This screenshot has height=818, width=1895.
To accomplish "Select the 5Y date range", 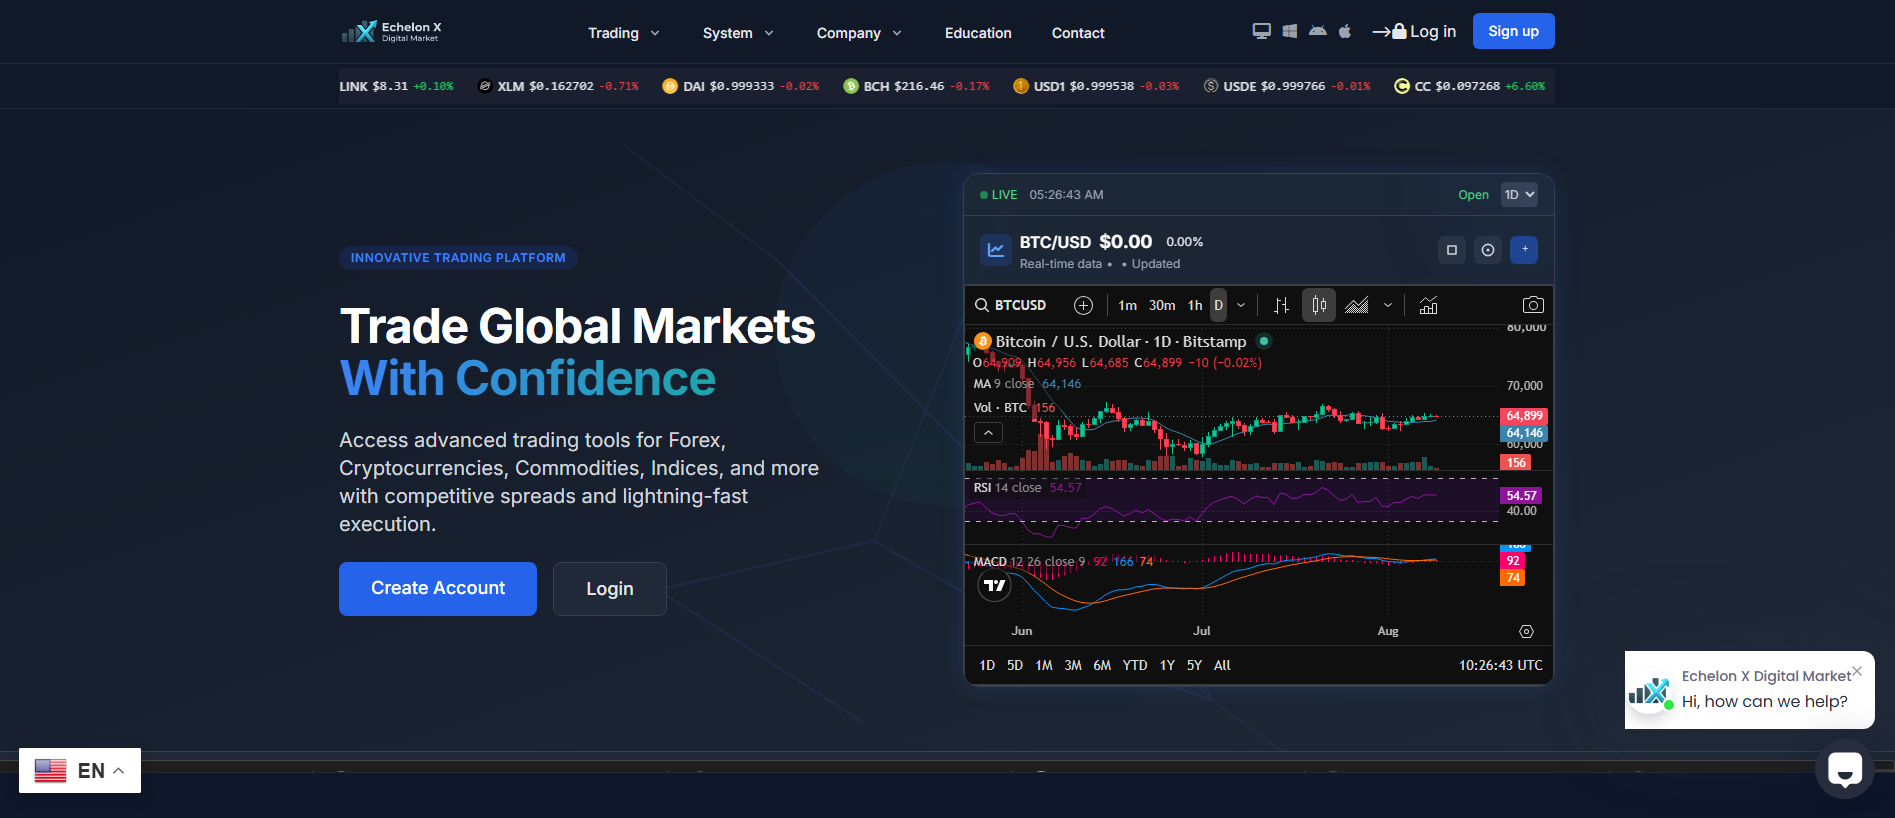I will point(1194,665).
